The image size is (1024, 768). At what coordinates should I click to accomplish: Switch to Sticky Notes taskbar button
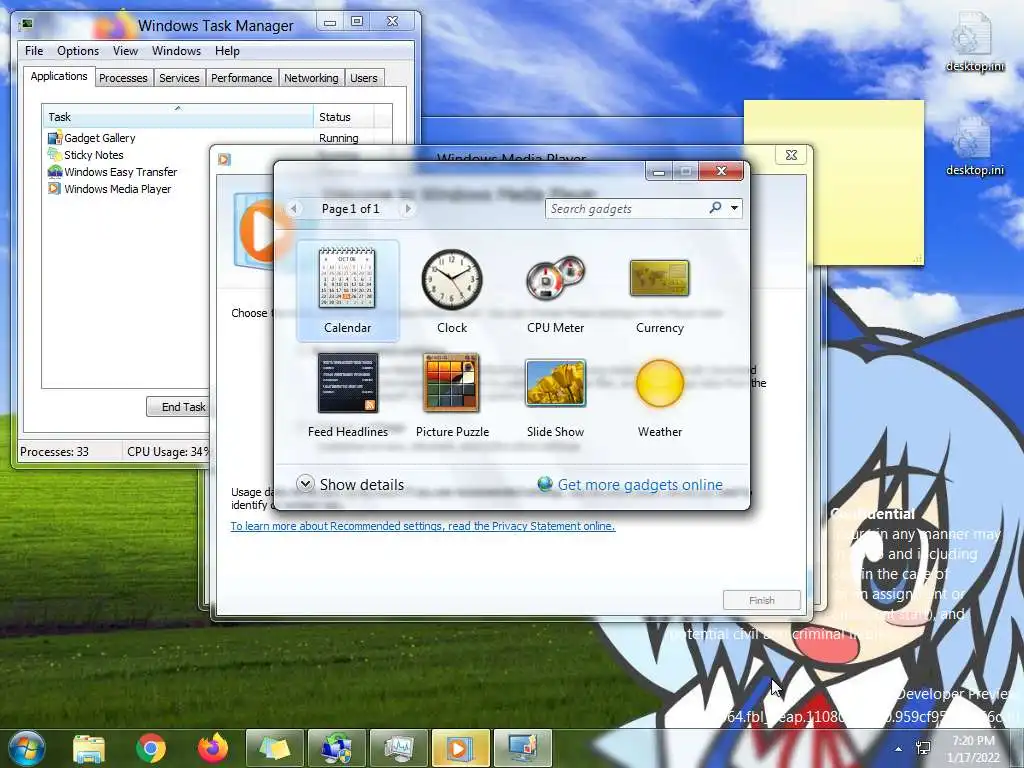point(274,748)
